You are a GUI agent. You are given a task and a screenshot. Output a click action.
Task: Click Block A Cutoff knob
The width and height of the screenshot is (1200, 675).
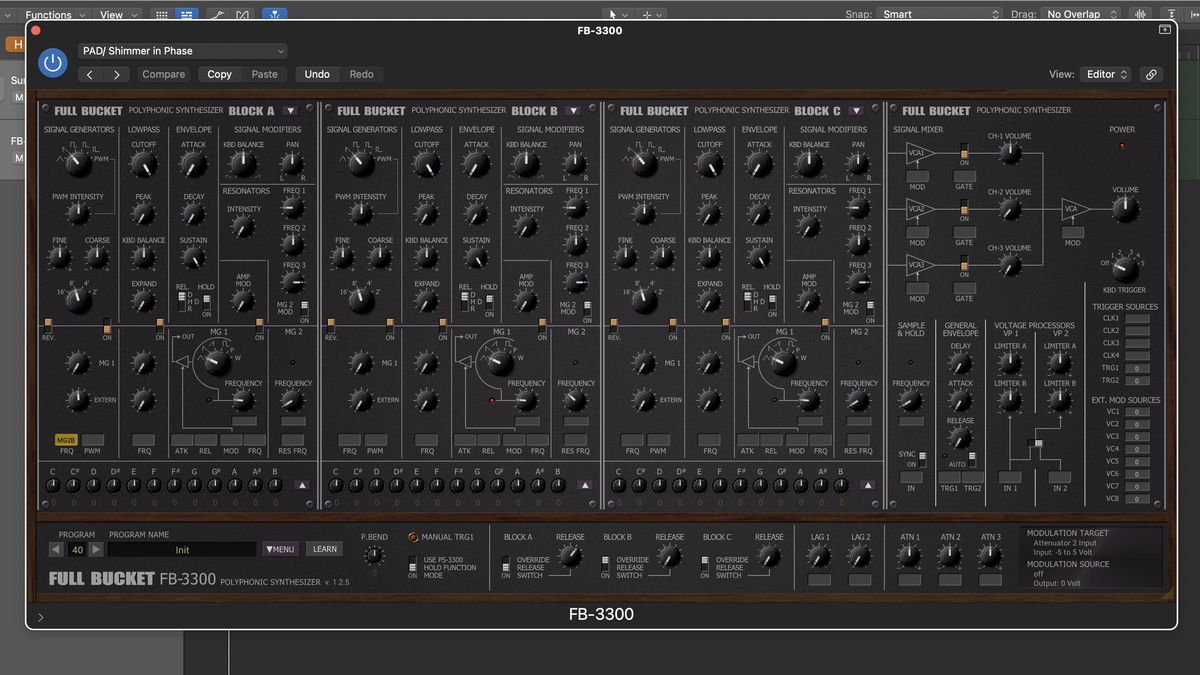tap(143, 165)
